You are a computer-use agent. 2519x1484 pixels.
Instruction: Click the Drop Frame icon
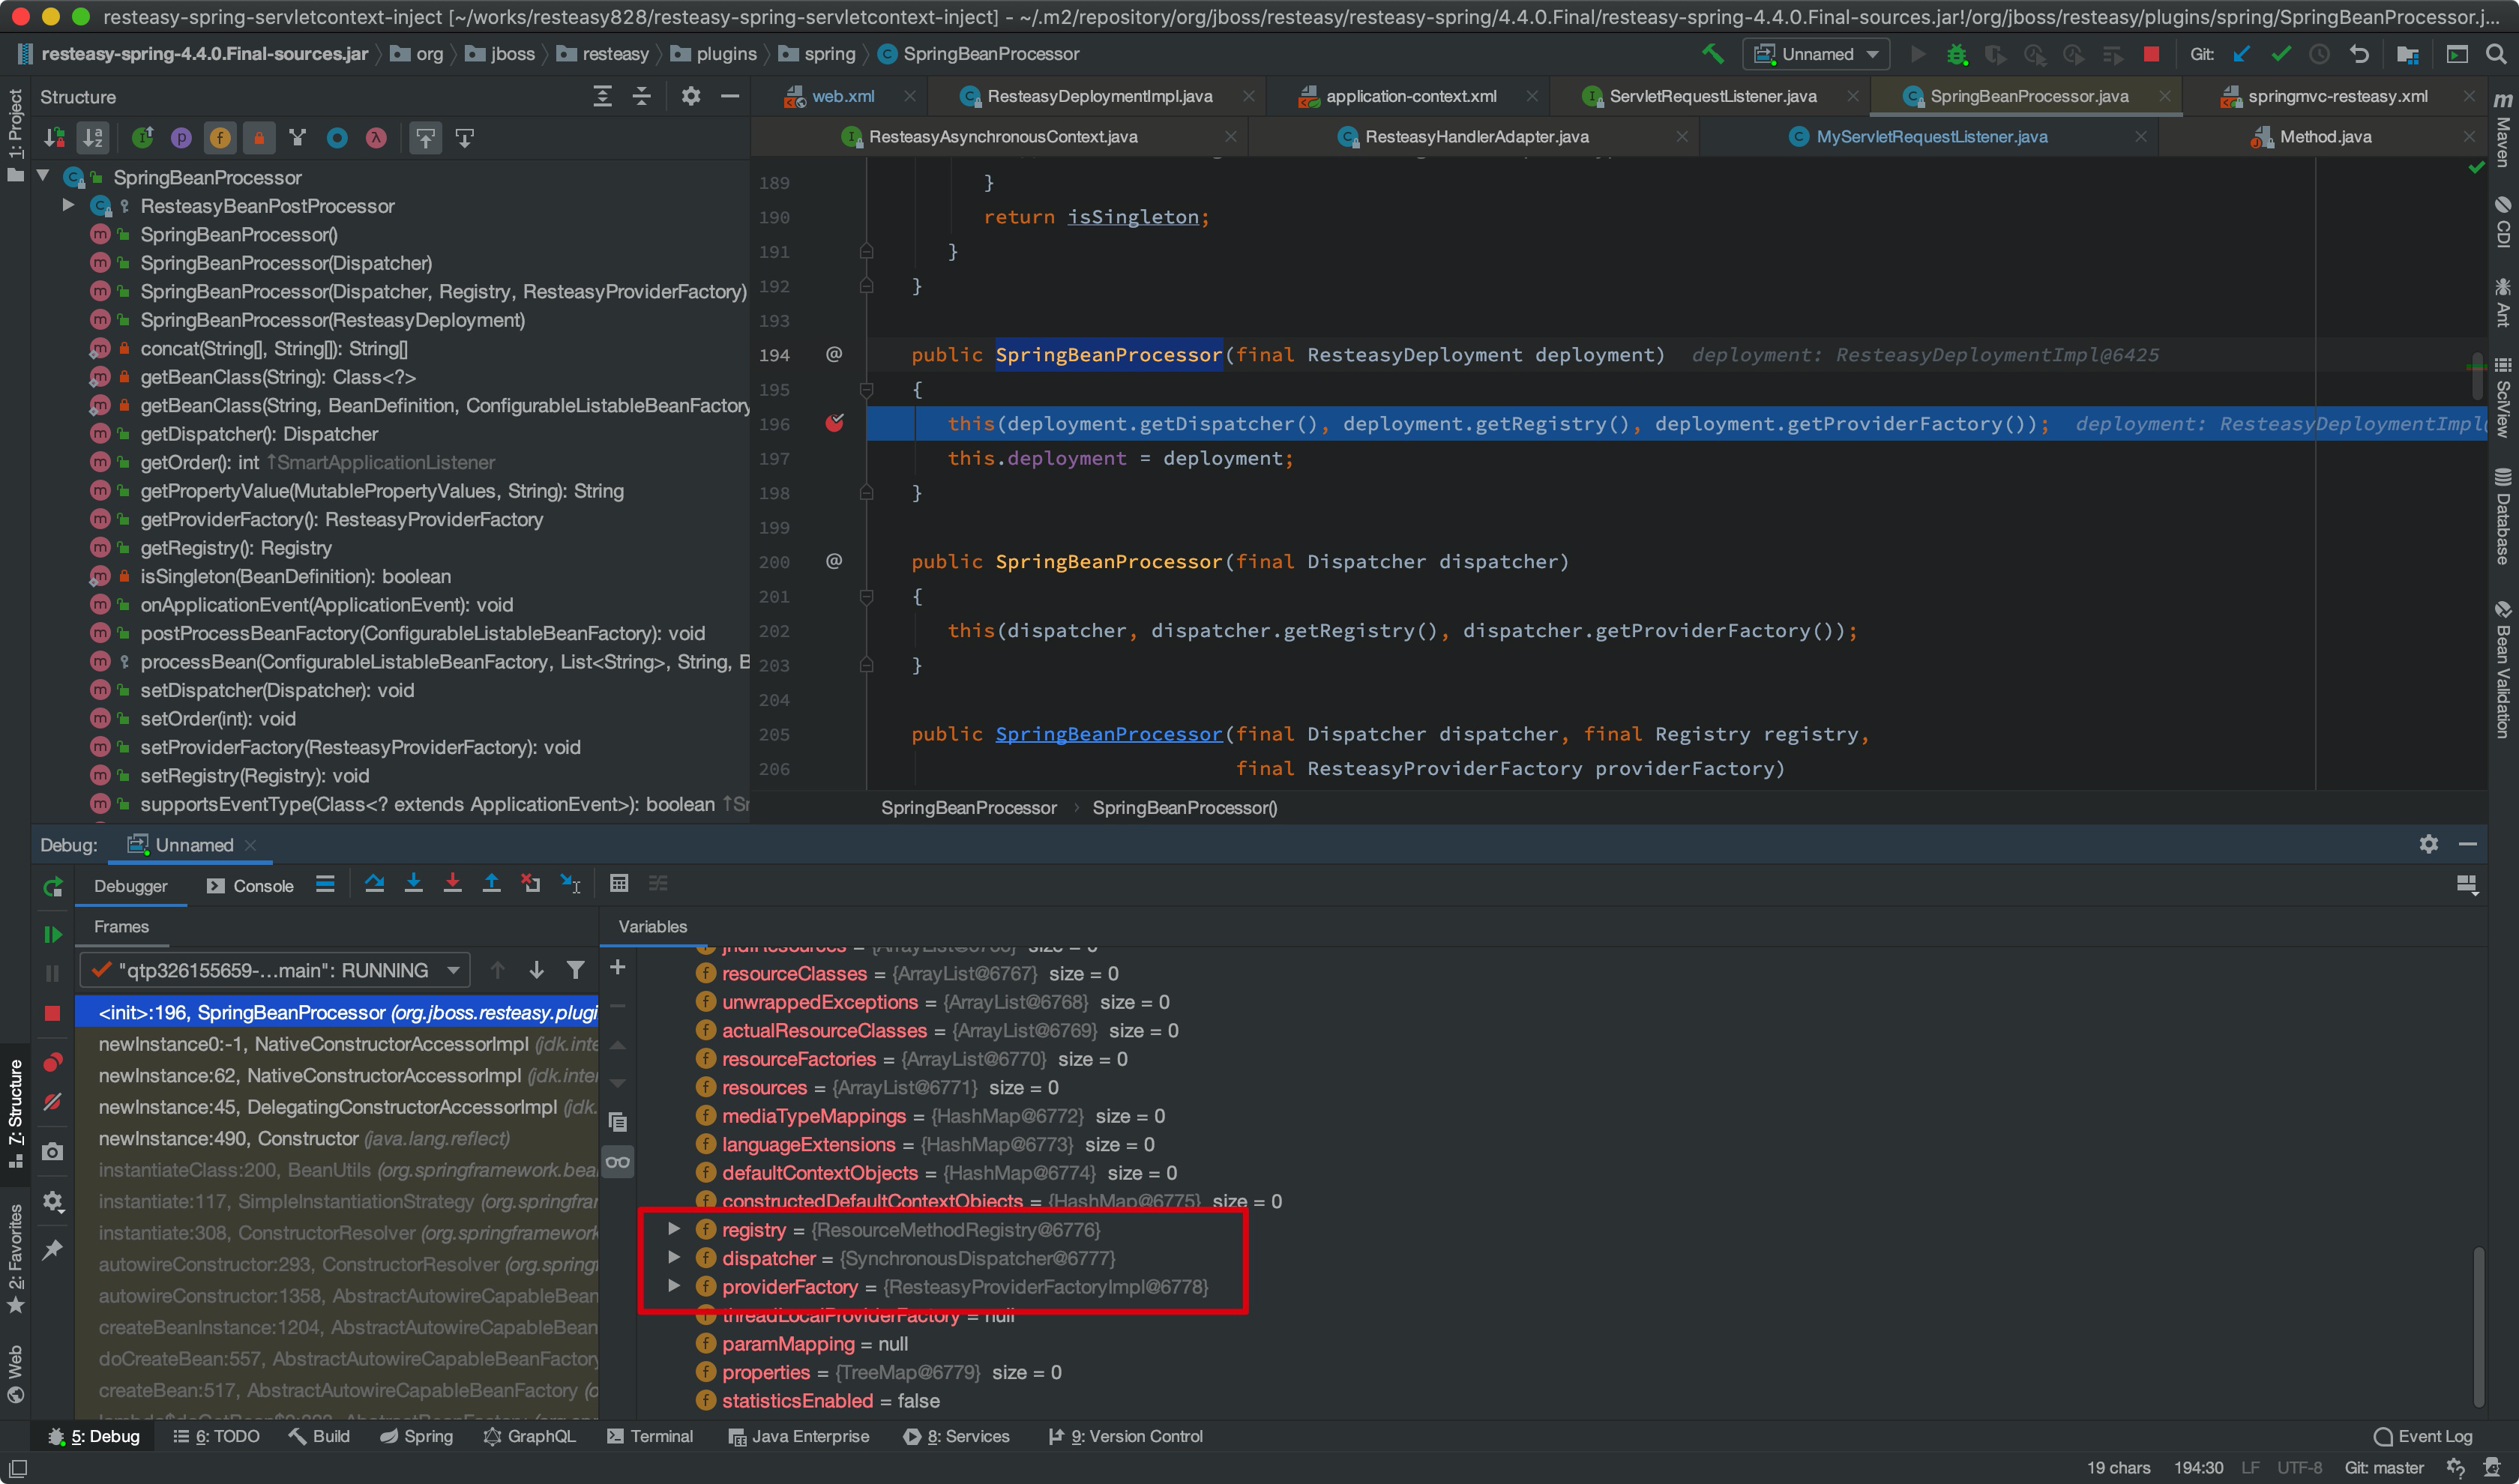530,884
